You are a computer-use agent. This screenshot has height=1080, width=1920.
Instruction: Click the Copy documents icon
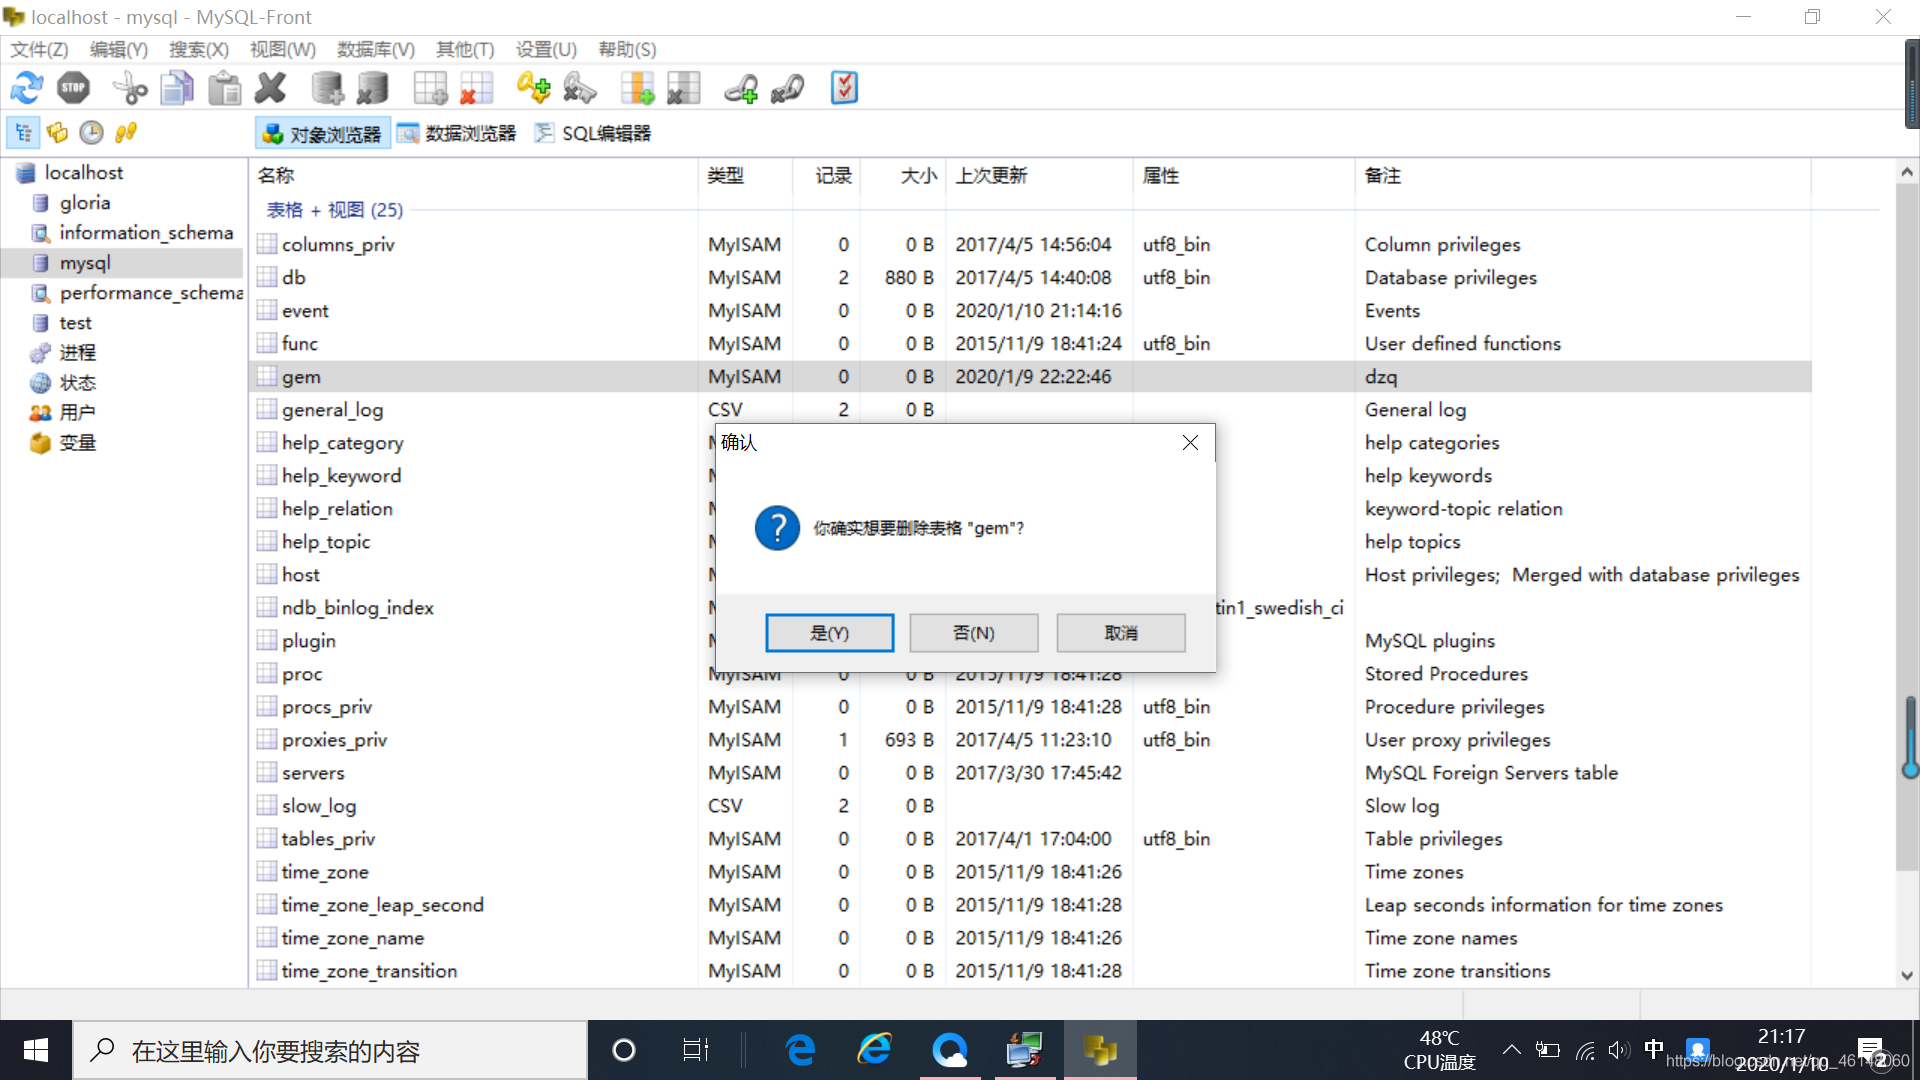[177, 88]
